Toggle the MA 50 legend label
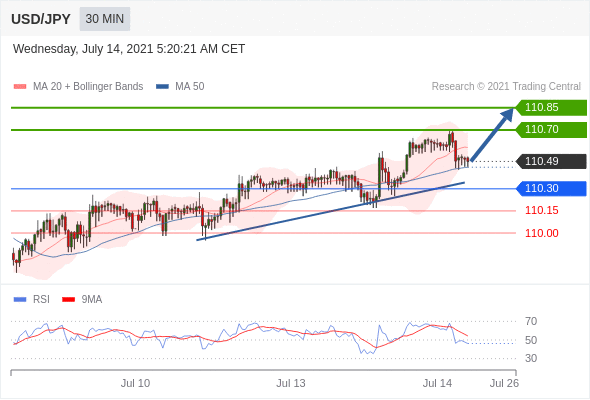Viewport: 590px width, 400px height. 190,87
